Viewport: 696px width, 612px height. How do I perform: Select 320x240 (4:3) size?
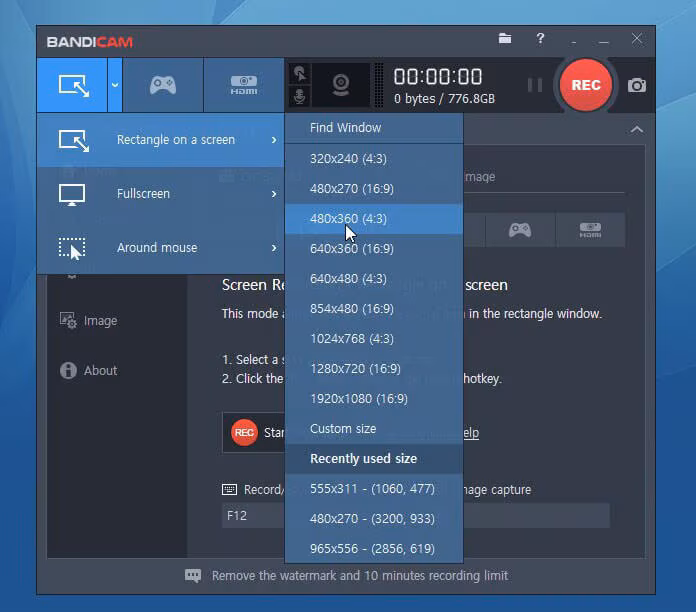point(374,159)
